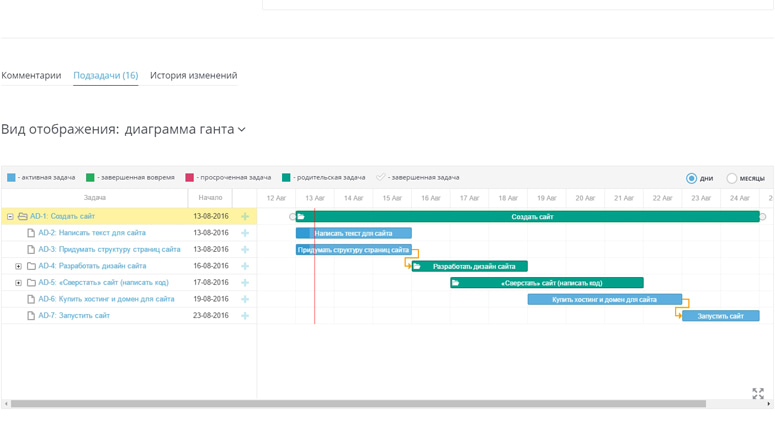Screen dimensions: 775x430
Task: Open task link AD-7: Запустить сайт
Action: point(74,316)
